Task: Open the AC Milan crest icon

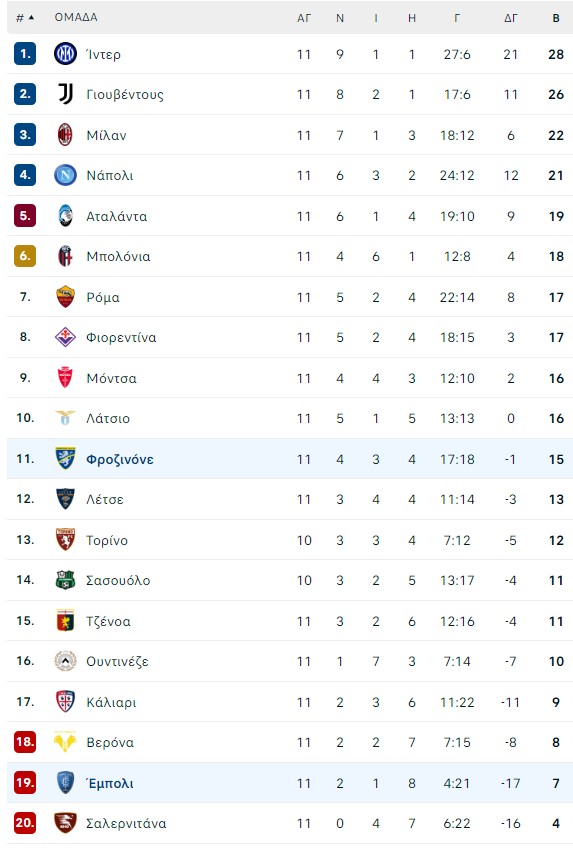Action: point(65,135)
